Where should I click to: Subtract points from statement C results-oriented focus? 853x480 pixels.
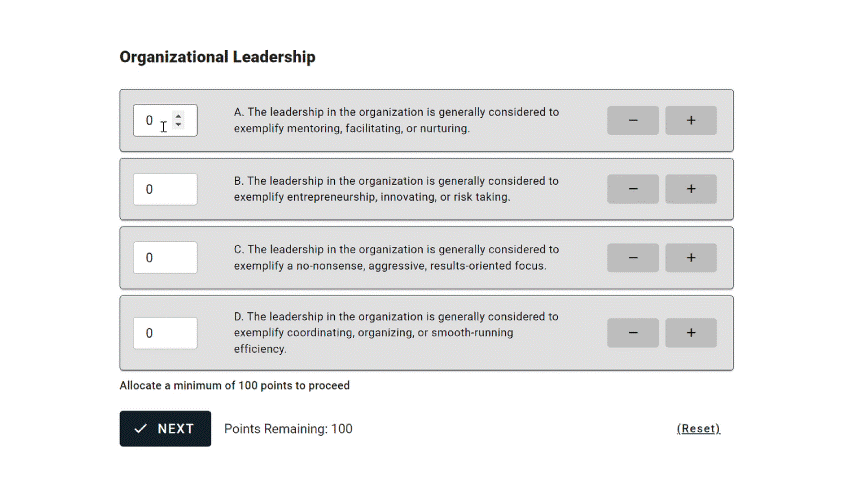tap(633, 257)
